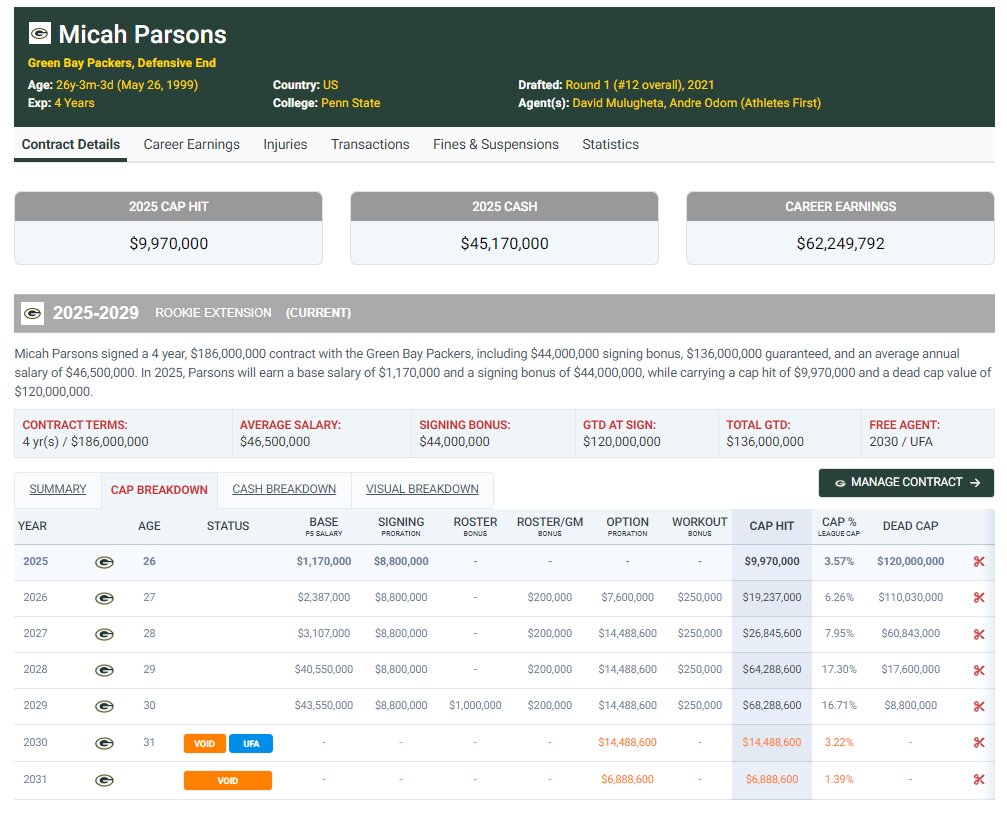Click the 2027 cap hit $26,845,600

tap(772, 633)
